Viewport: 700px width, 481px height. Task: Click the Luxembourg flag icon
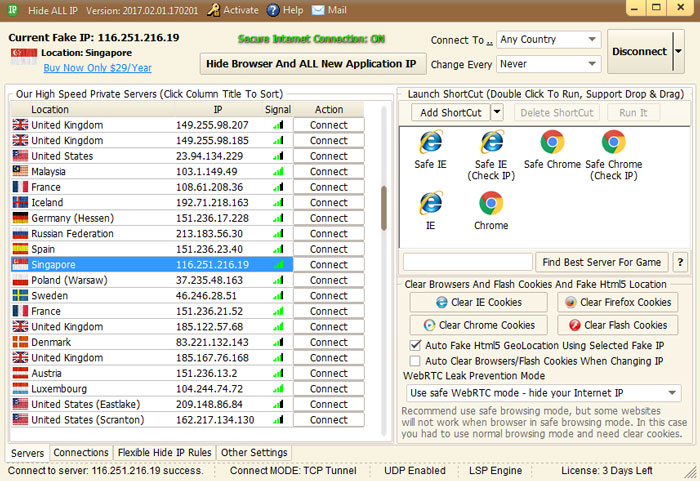click(x=20, y=389)
